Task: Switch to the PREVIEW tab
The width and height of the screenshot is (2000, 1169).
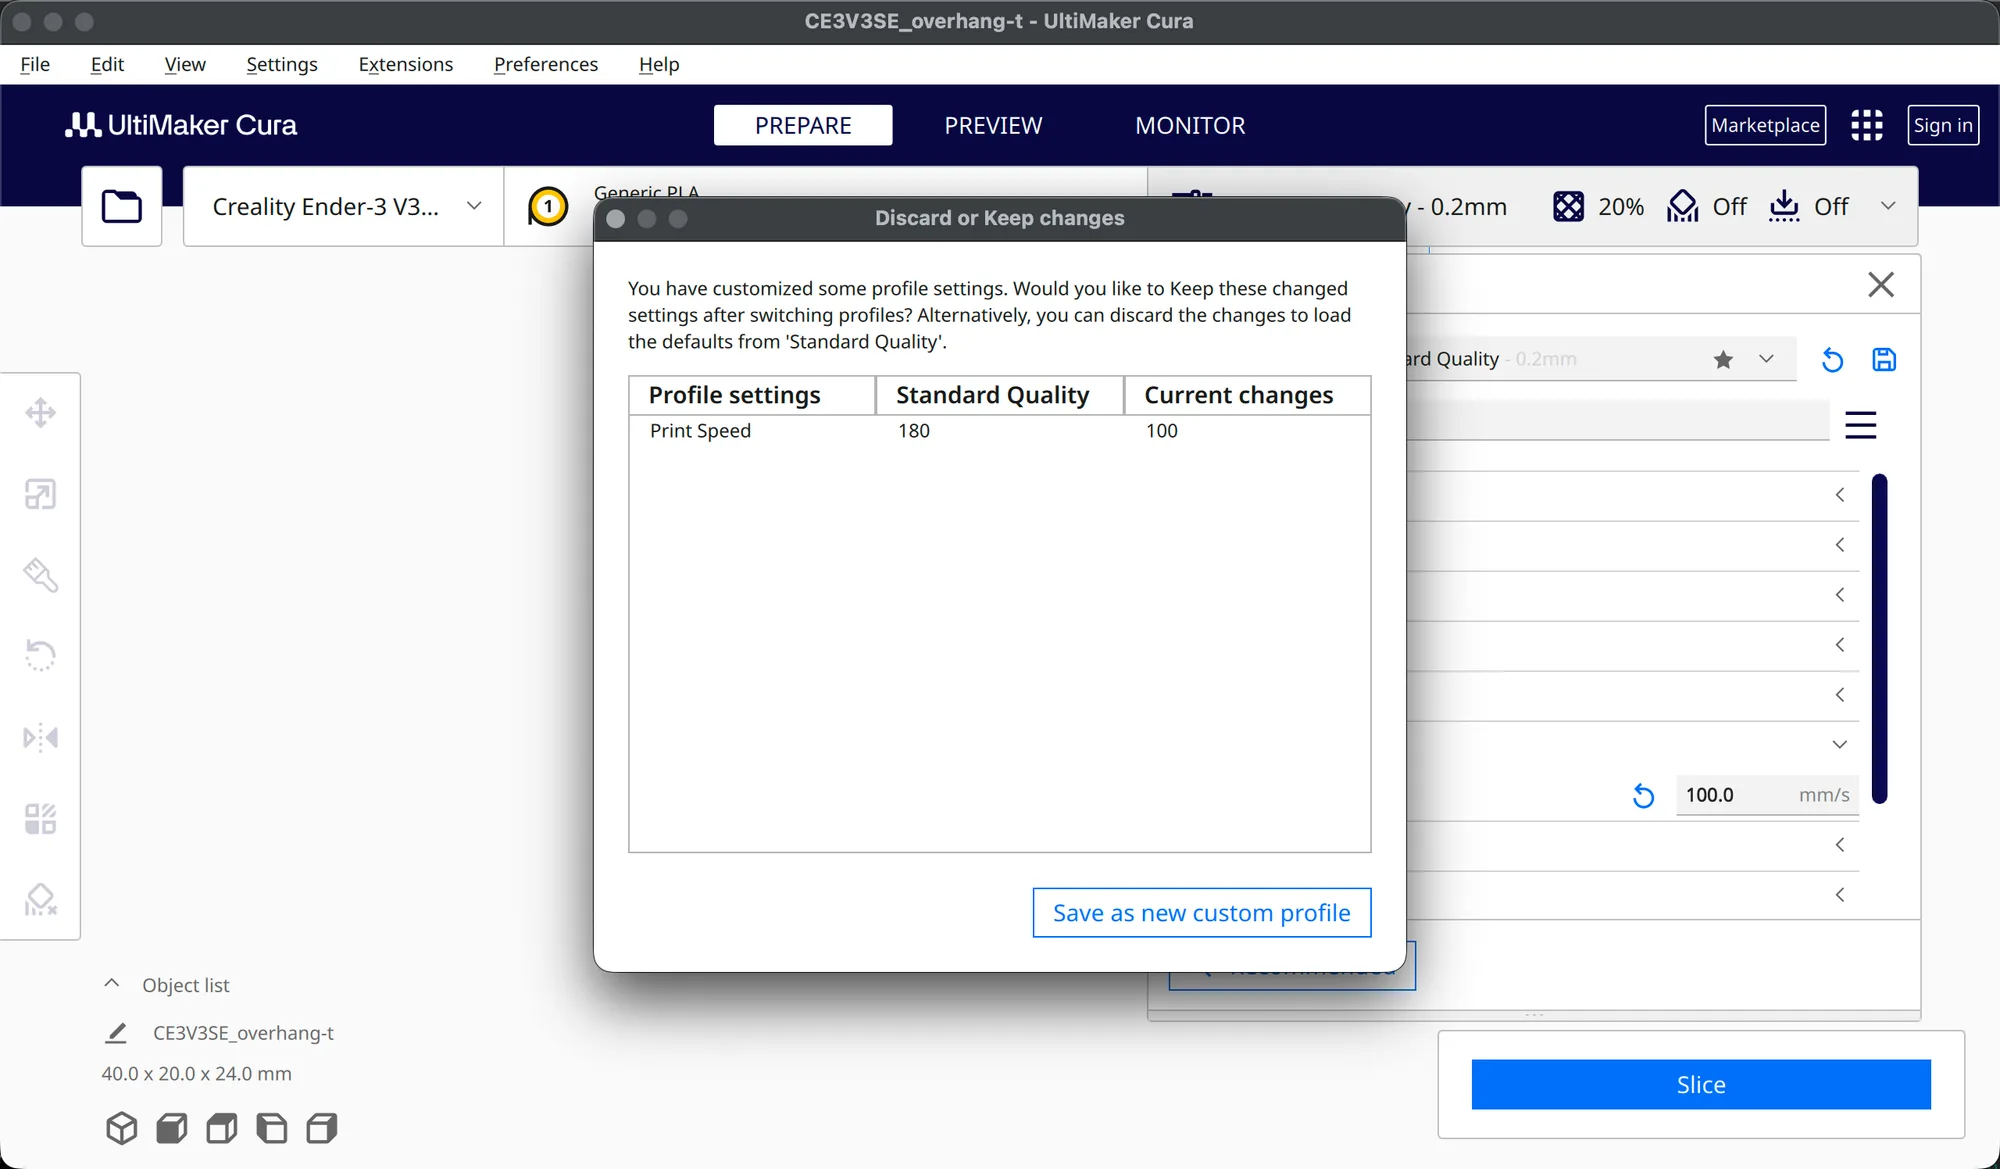Action: click(993, 125)
